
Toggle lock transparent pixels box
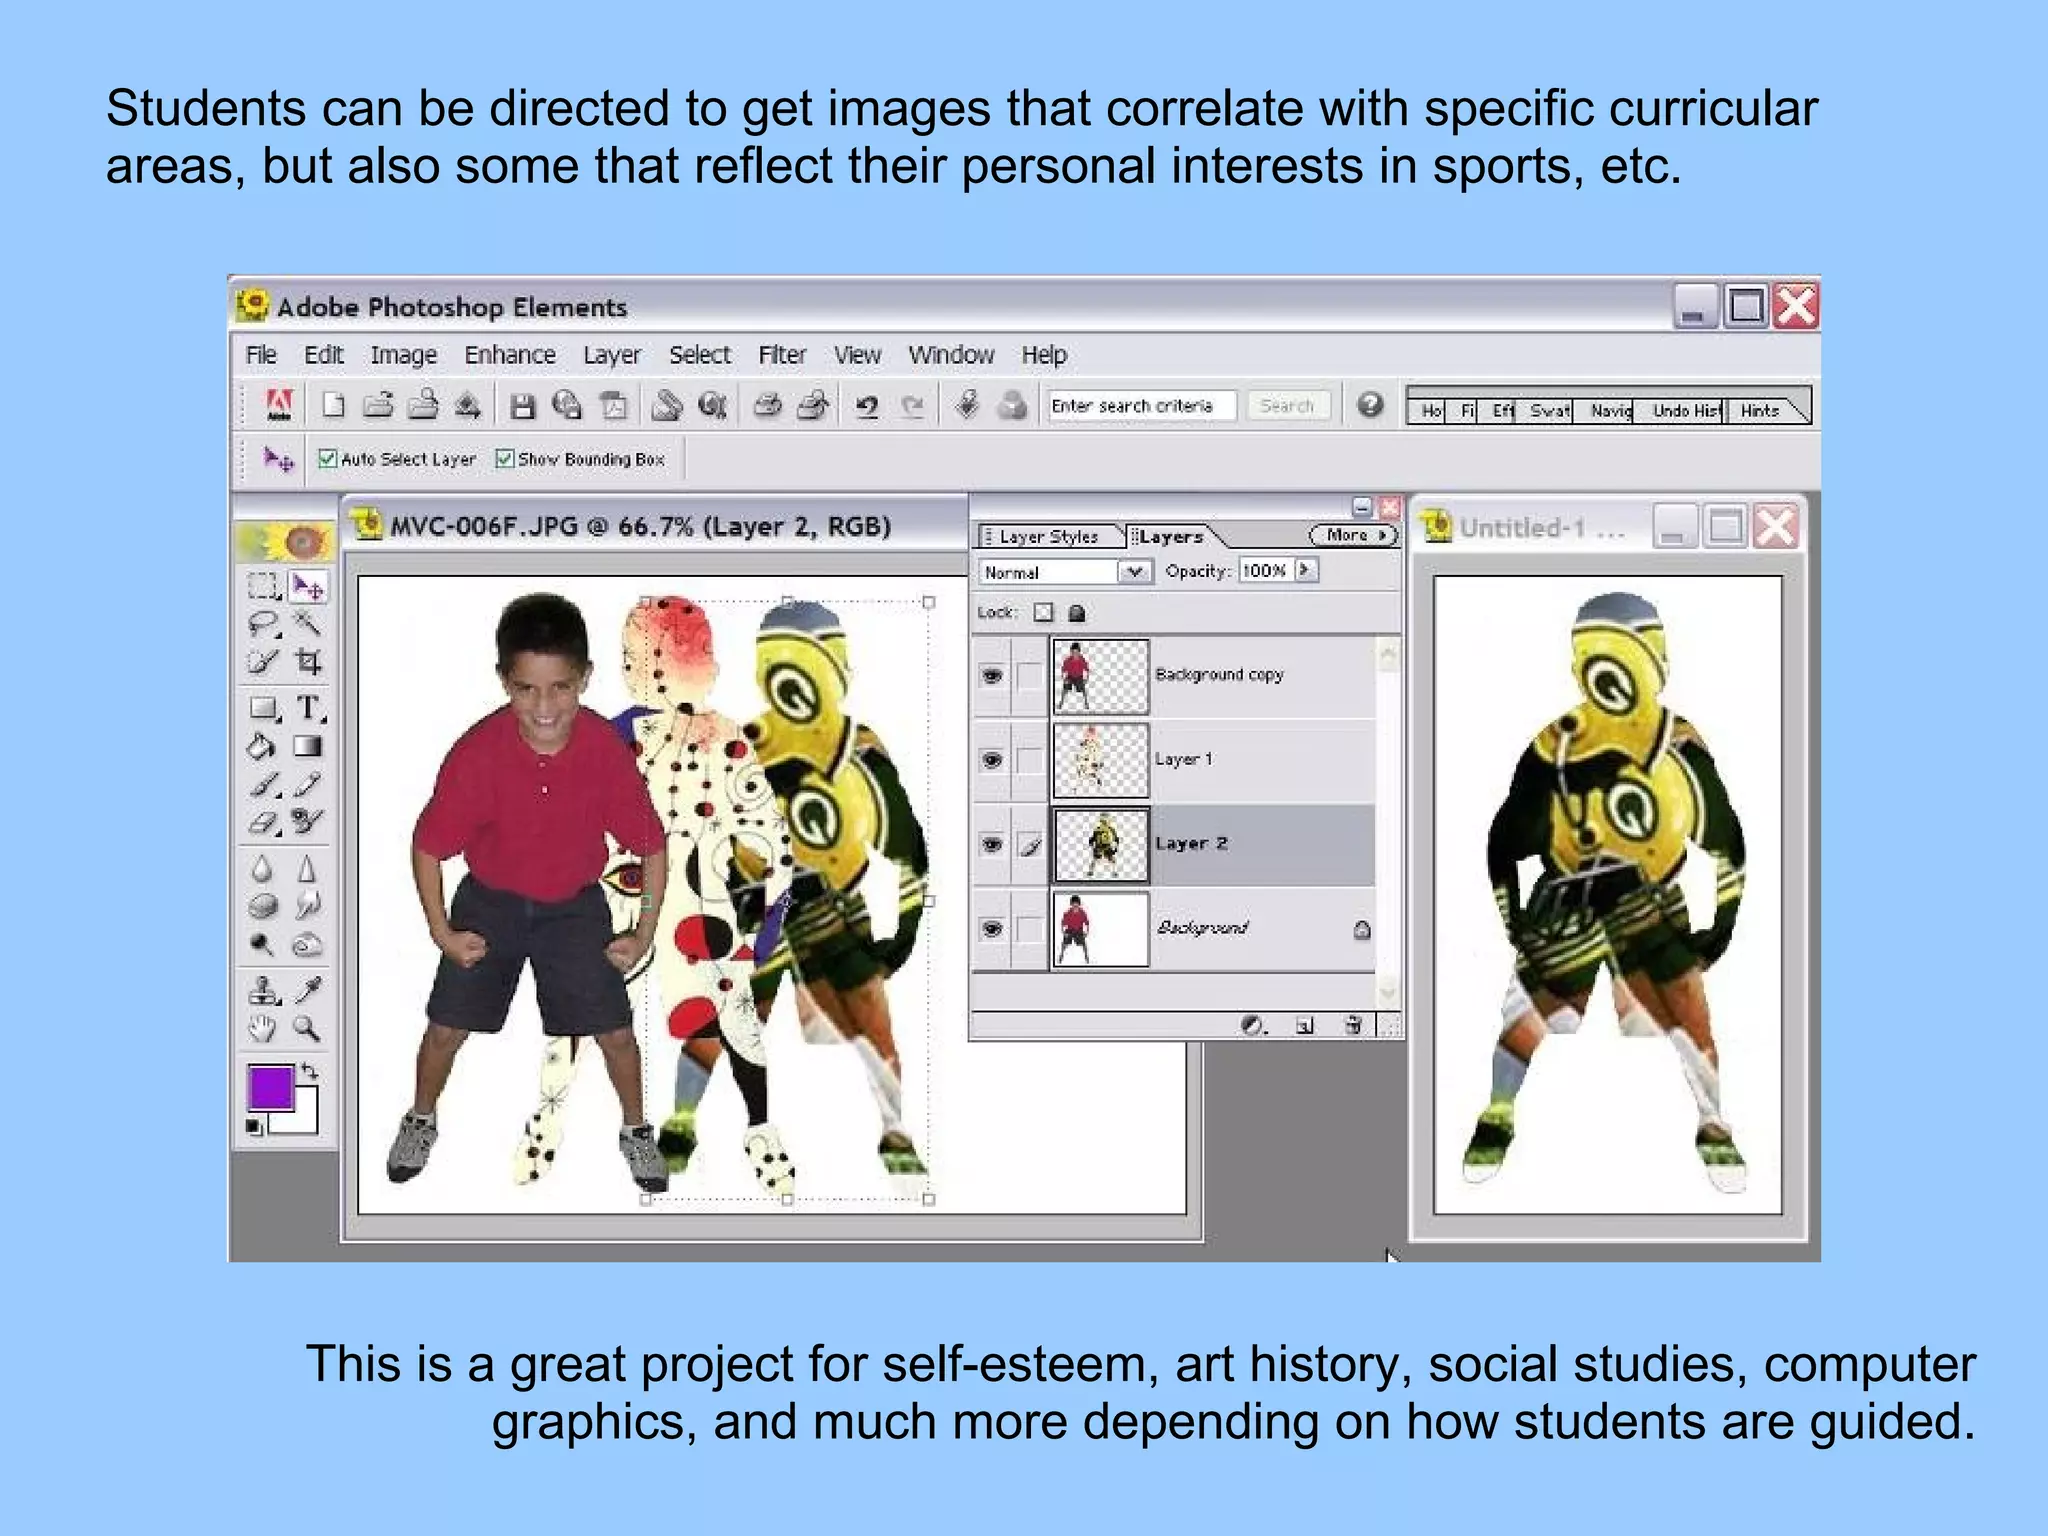(1043, 613)
